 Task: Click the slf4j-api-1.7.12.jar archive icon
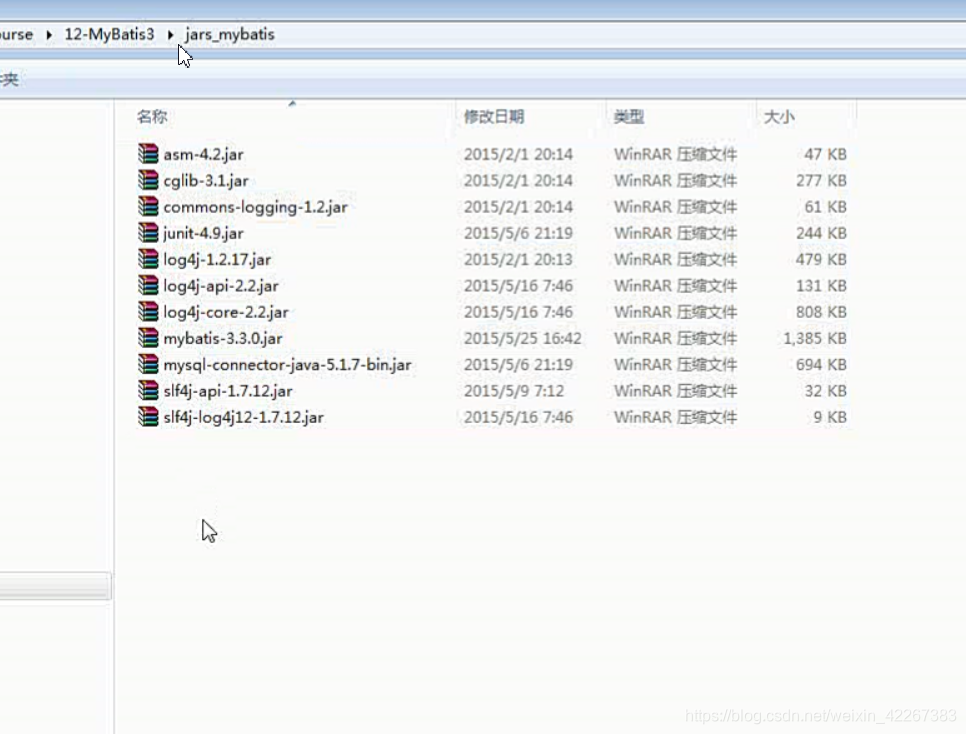pyautogui.click(x=148, y=391)
